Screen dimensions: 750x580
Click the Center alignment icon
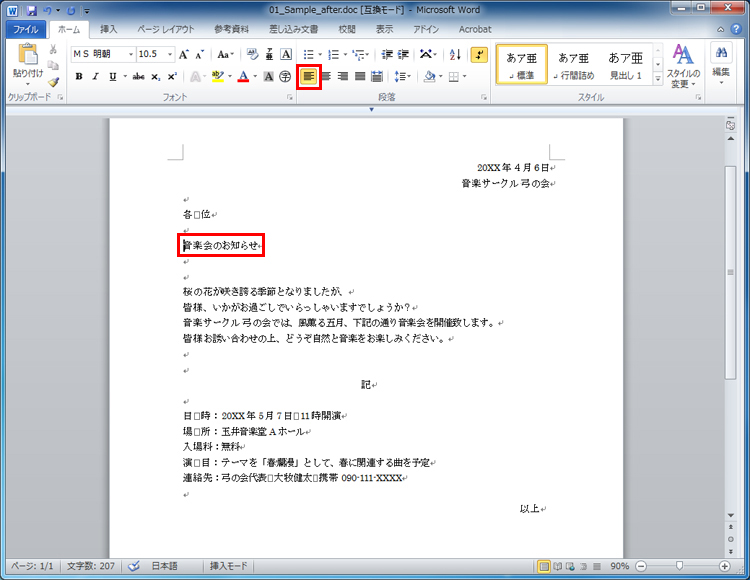[x=326, y=77]
